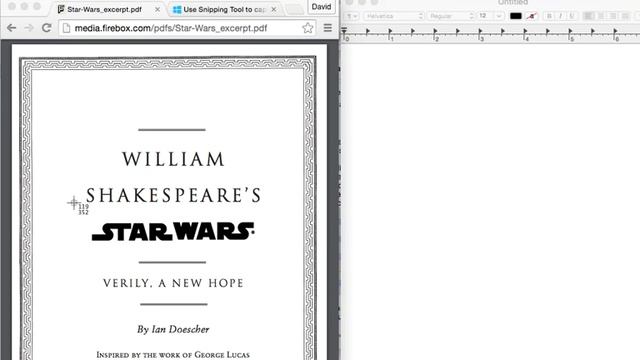Image resolution: width=640 pixels, height=360 pixels.
Task: Click the left indent marker at ruler 0
Action: (x=344, y=31)
